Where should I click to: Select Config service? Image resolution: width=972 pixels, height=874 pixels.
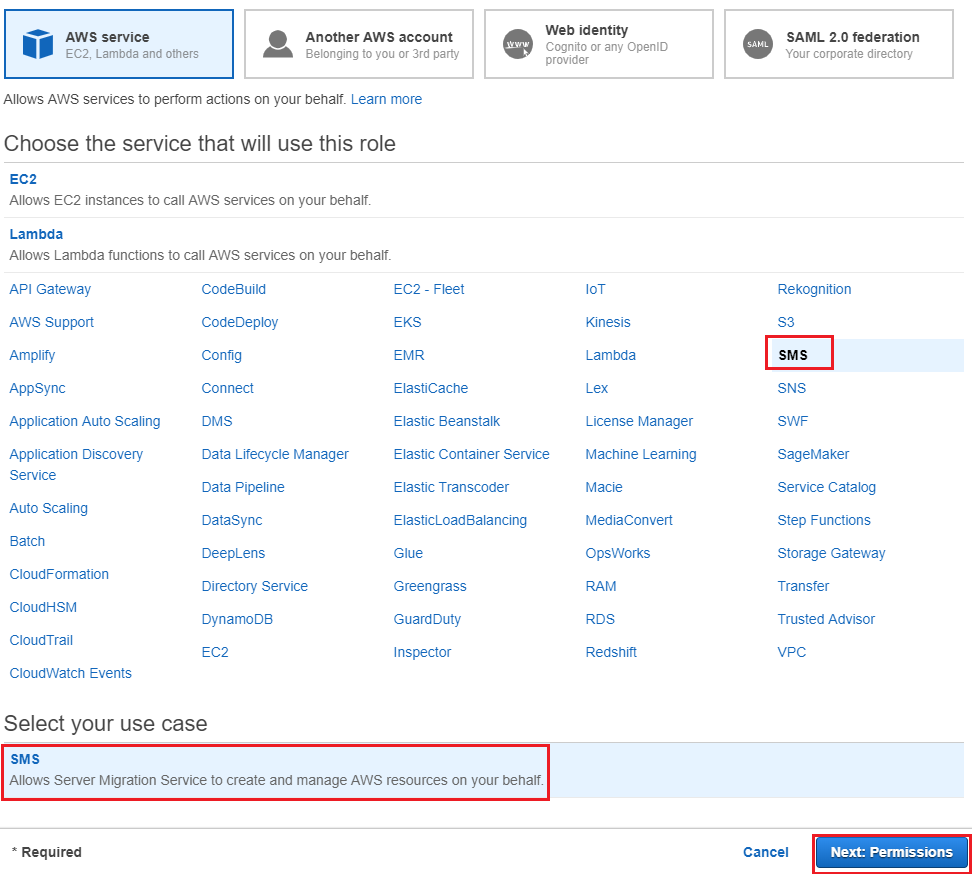tap(221, 355)
